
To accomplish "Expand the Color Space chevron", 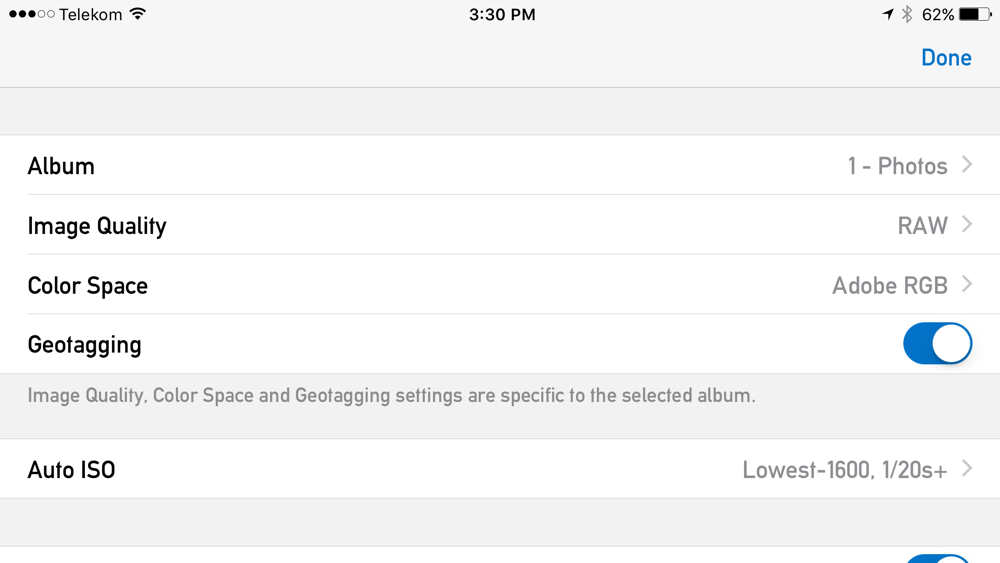I will (967, 284).
